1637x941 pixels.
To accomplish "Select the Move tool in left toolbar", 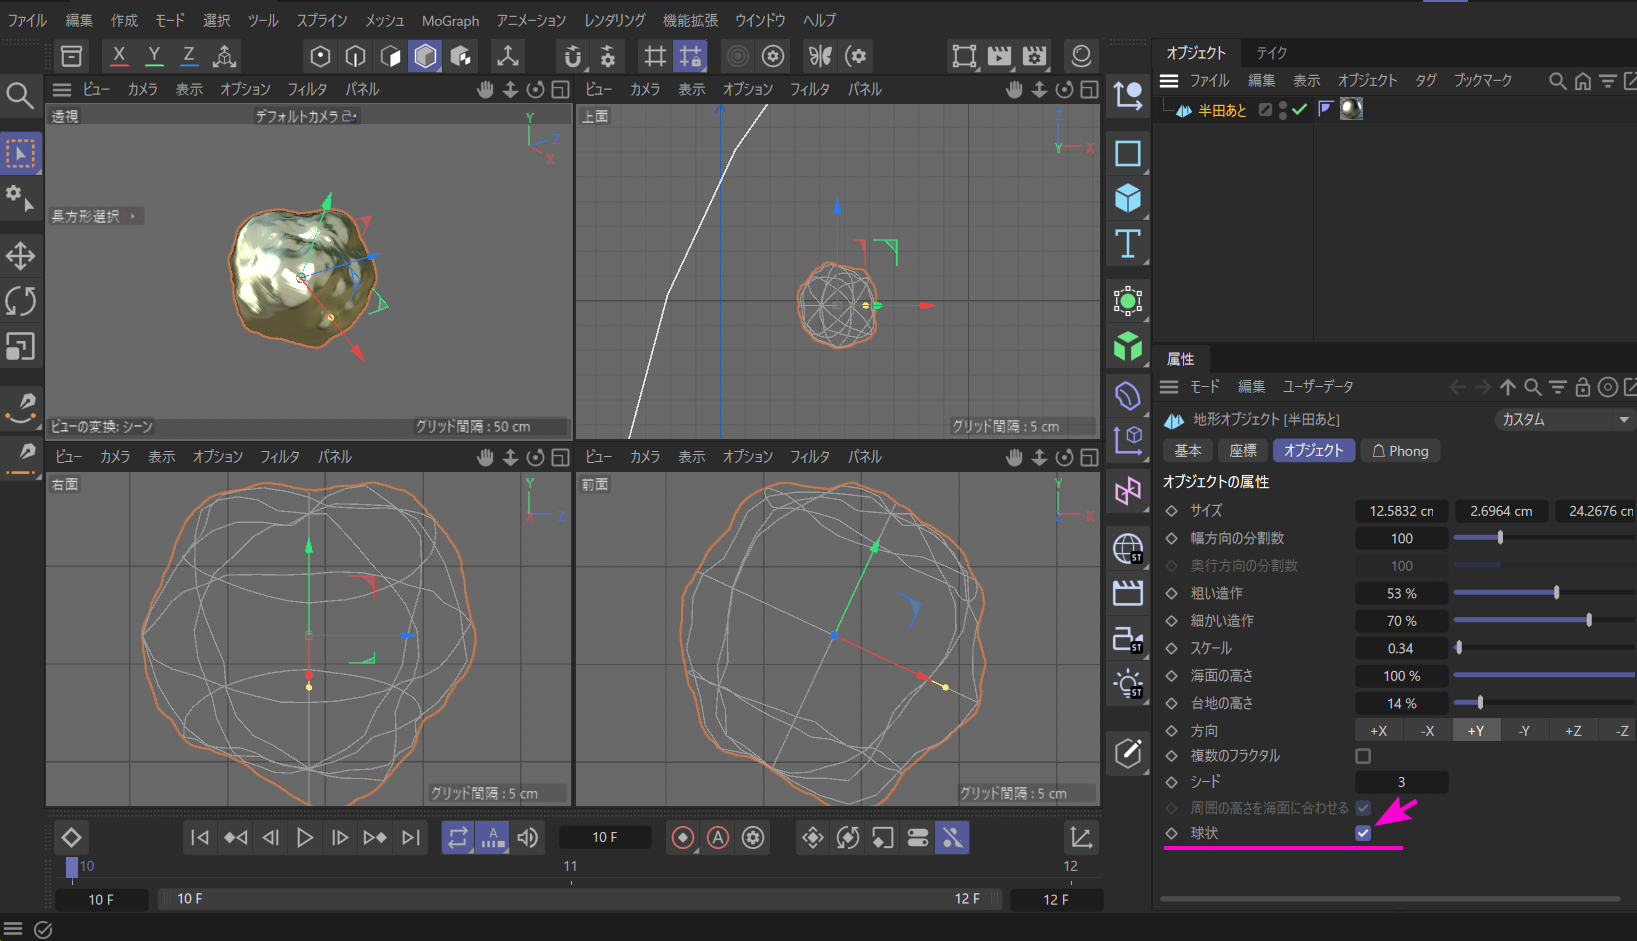I will [20, 256].
